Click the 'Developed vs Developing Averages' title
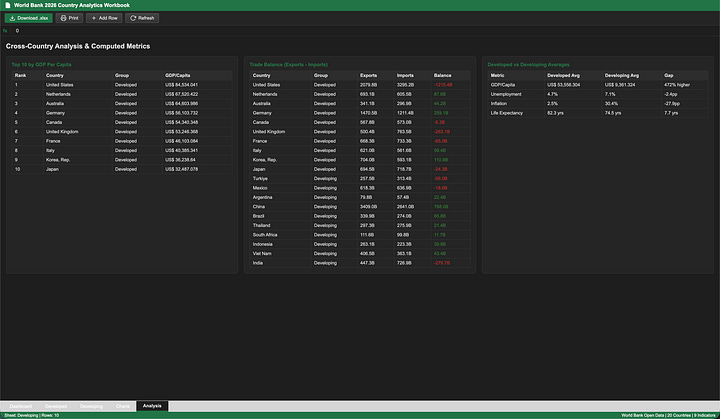The height and width of the screenshot is (419, 720). click(529, 65)
